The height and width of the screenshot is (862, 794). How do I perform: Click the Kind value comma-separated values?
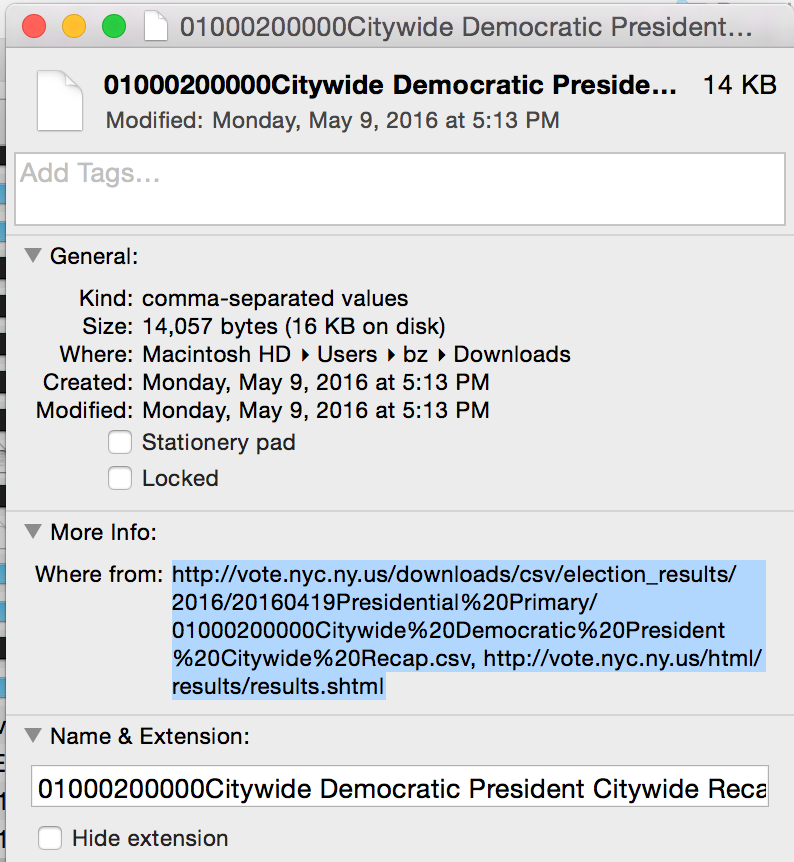275,298
